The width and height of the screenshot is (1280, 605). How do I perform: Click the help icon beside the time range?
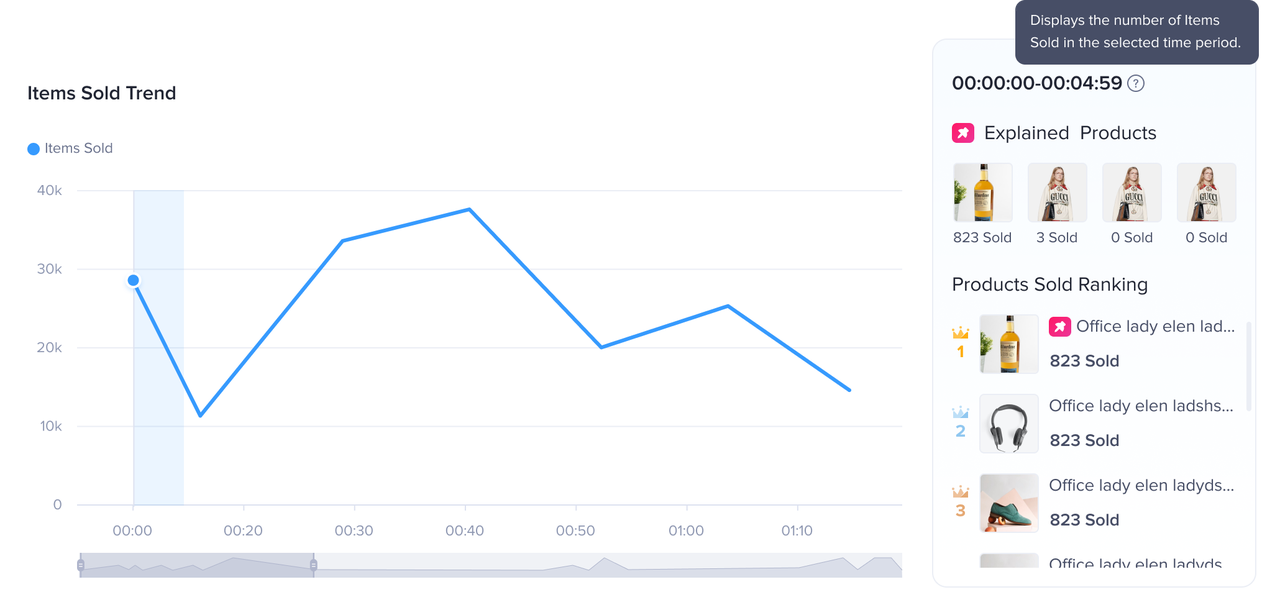pos(1136,84)
